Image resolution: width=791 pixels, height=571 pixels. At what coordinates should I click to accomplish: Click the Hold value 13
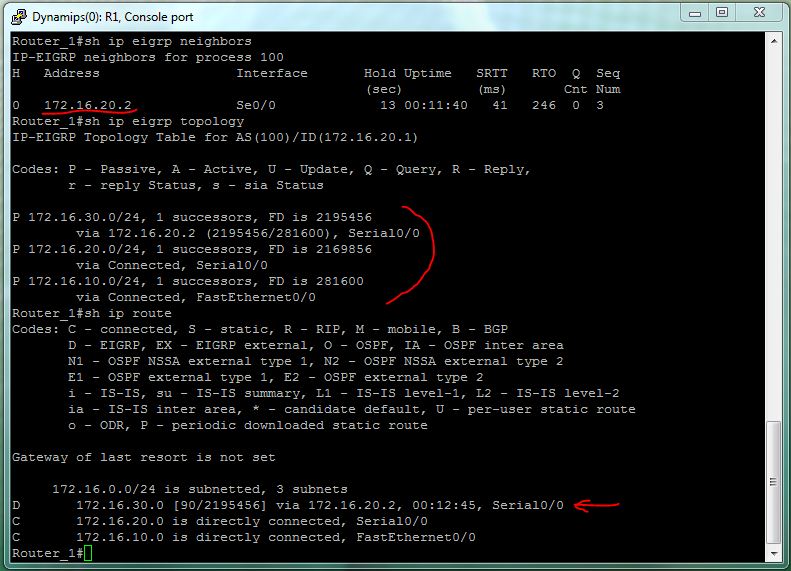[x=387, y=105]
